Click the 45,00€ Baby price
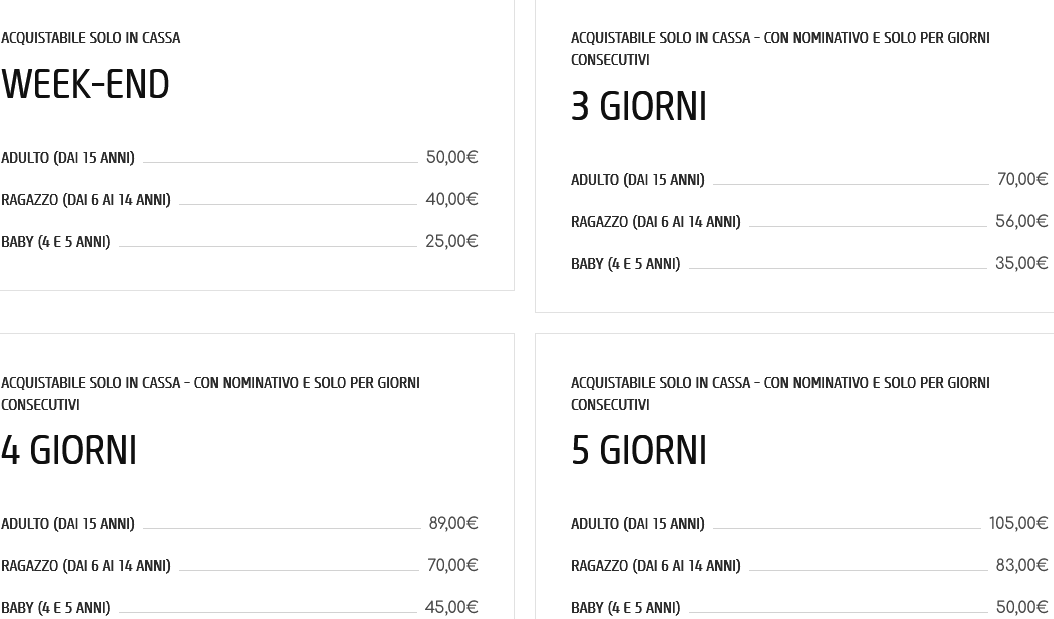 pos(451,607)
